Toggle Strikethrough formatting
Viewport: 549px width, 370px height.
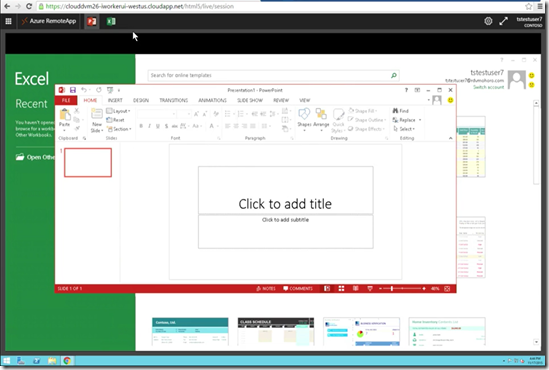[x=174, y=126]
